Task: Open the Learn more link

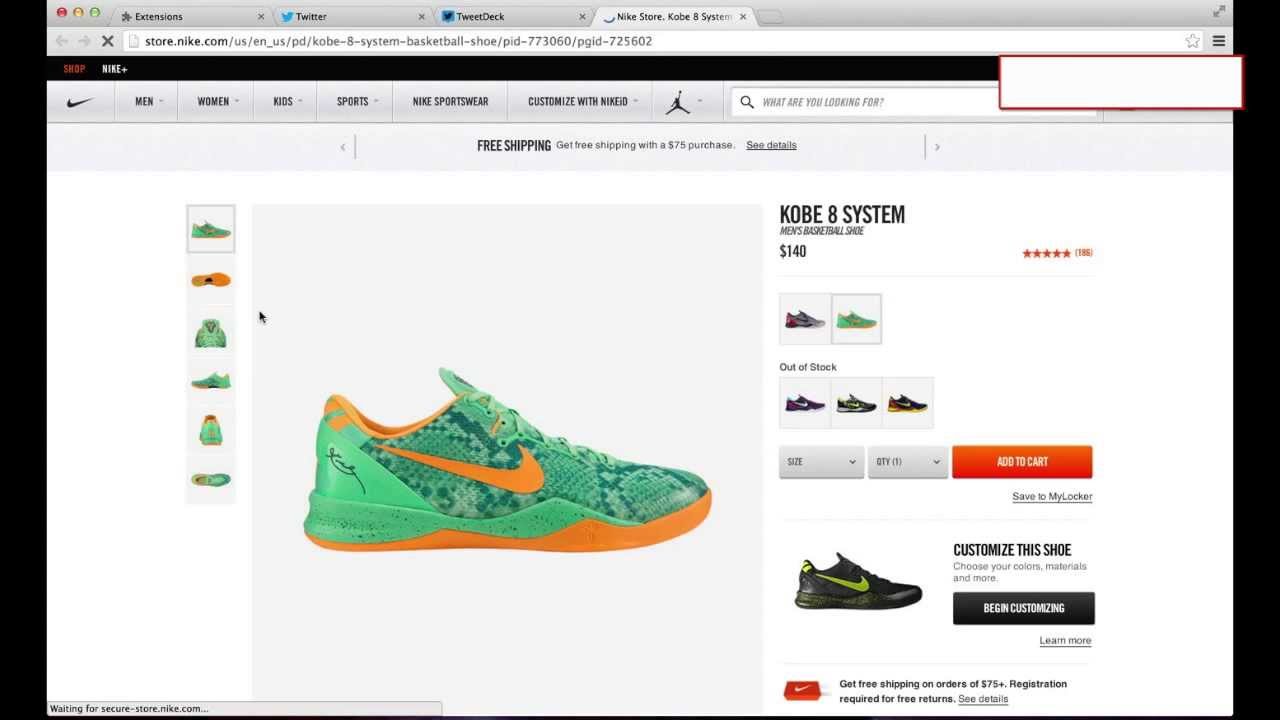Action: tap(1065, 641)
